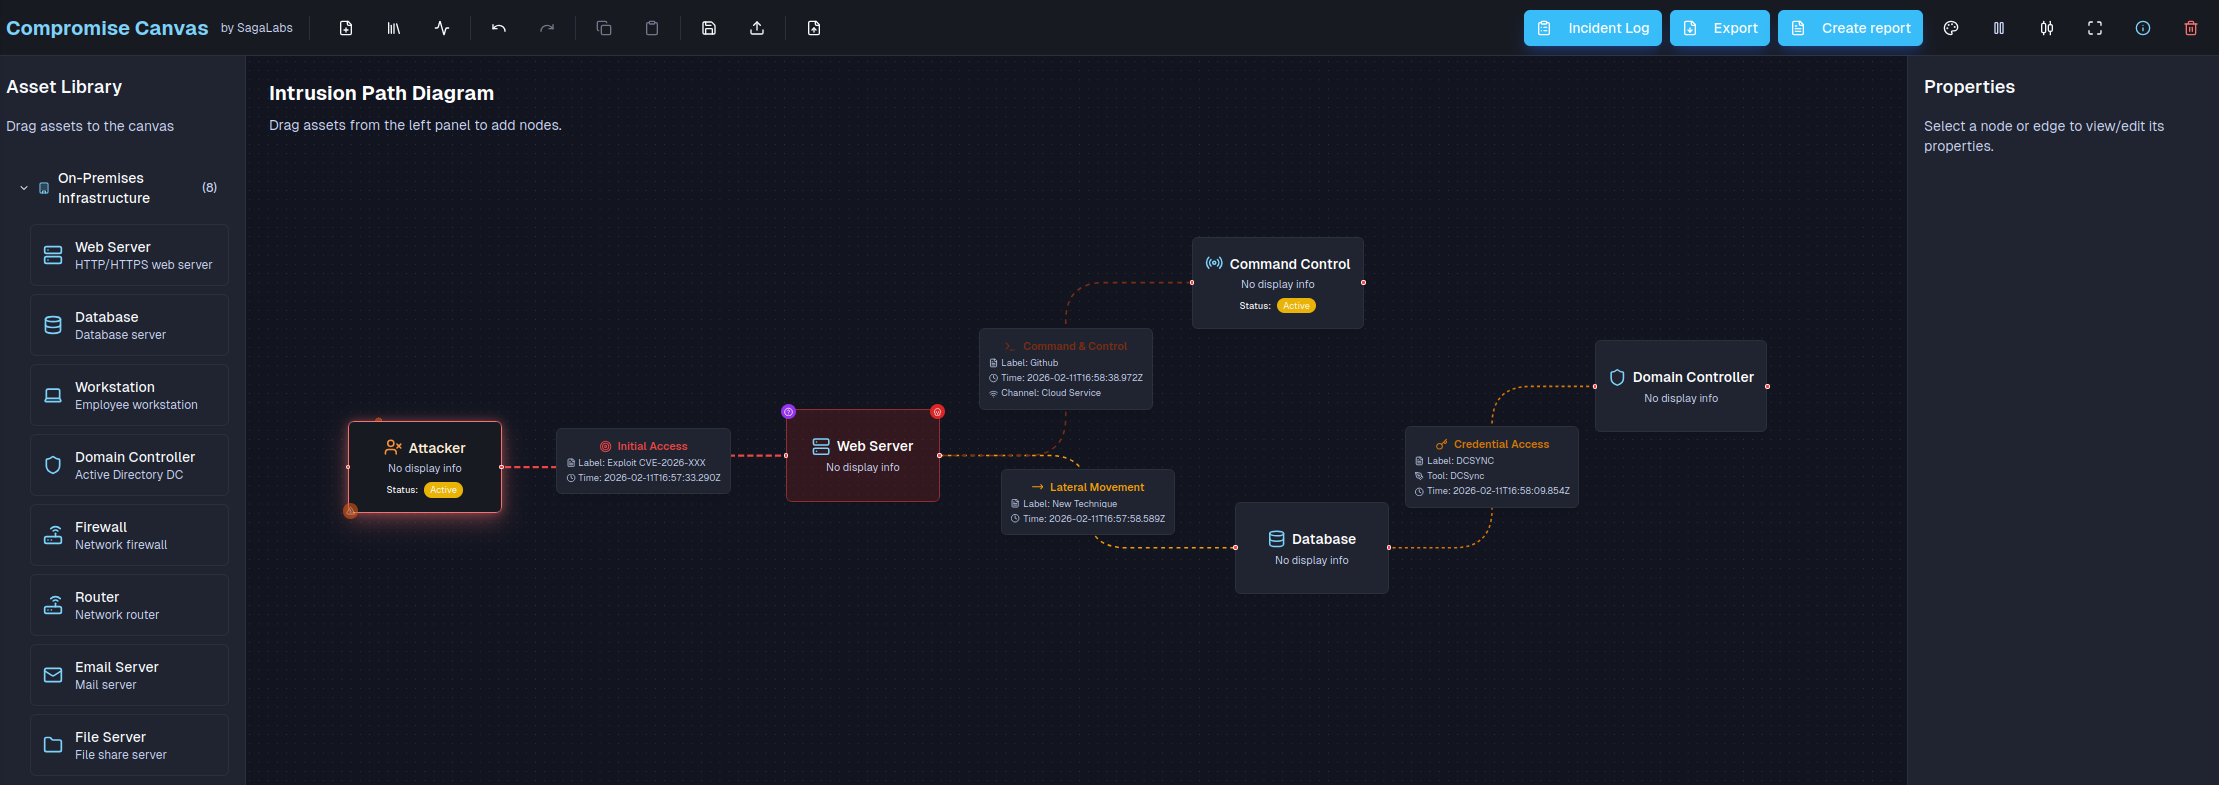Screen dimensions: 2219x785
Task: Click the 'Channel: Cloud Service' text
Action: [x=1051, y=393]
